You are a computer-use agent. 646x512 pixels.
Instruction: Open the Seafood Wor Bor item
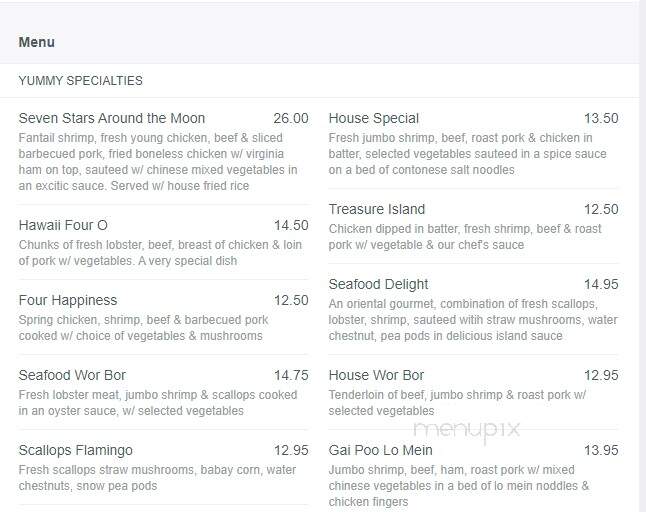coord(72,375)
